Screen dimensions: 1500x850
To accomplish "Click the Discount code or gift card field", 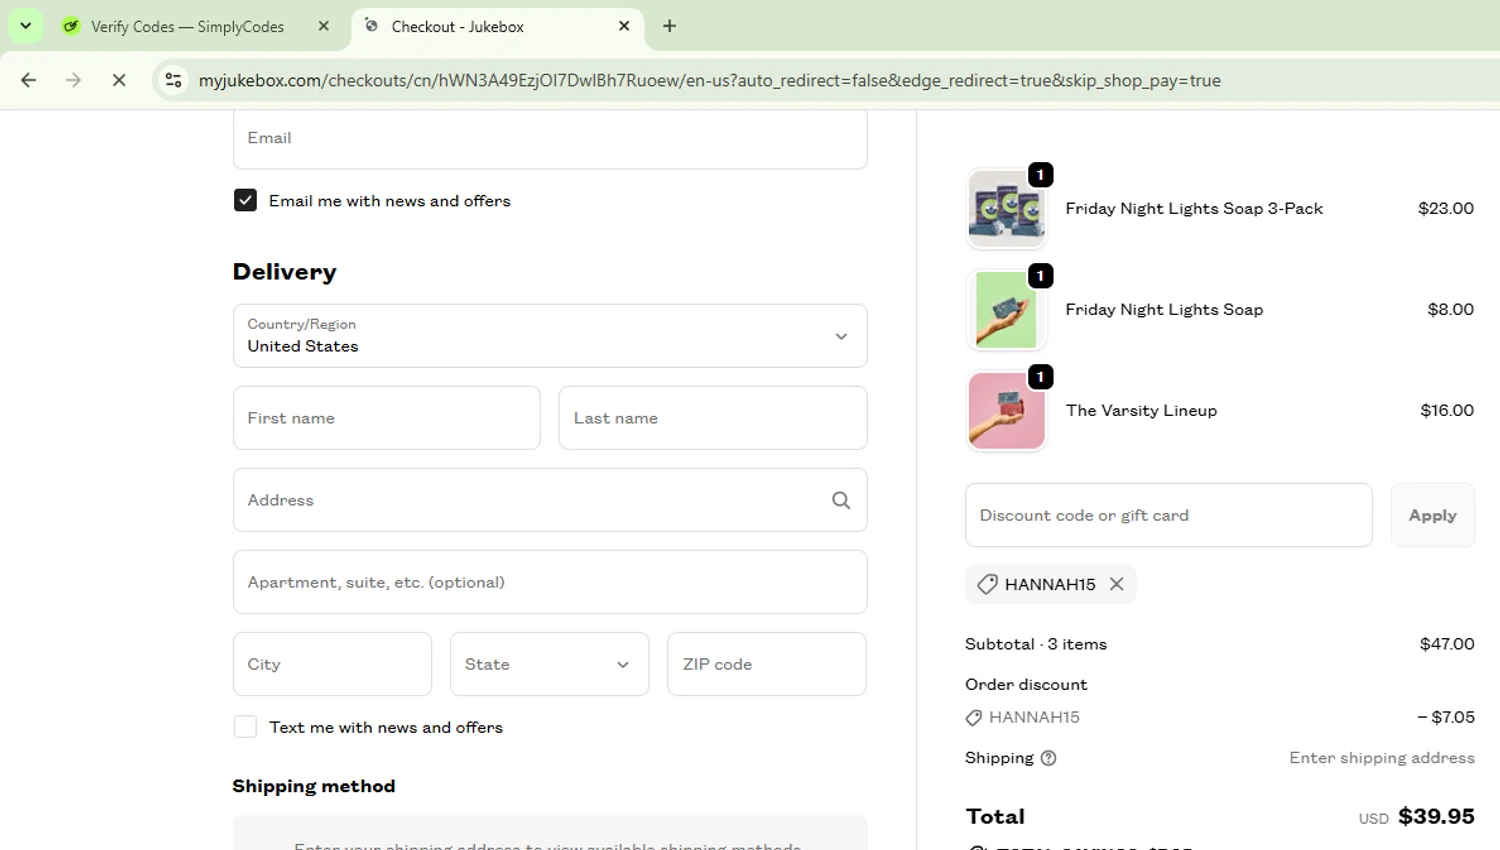I will pos(1168,515).
